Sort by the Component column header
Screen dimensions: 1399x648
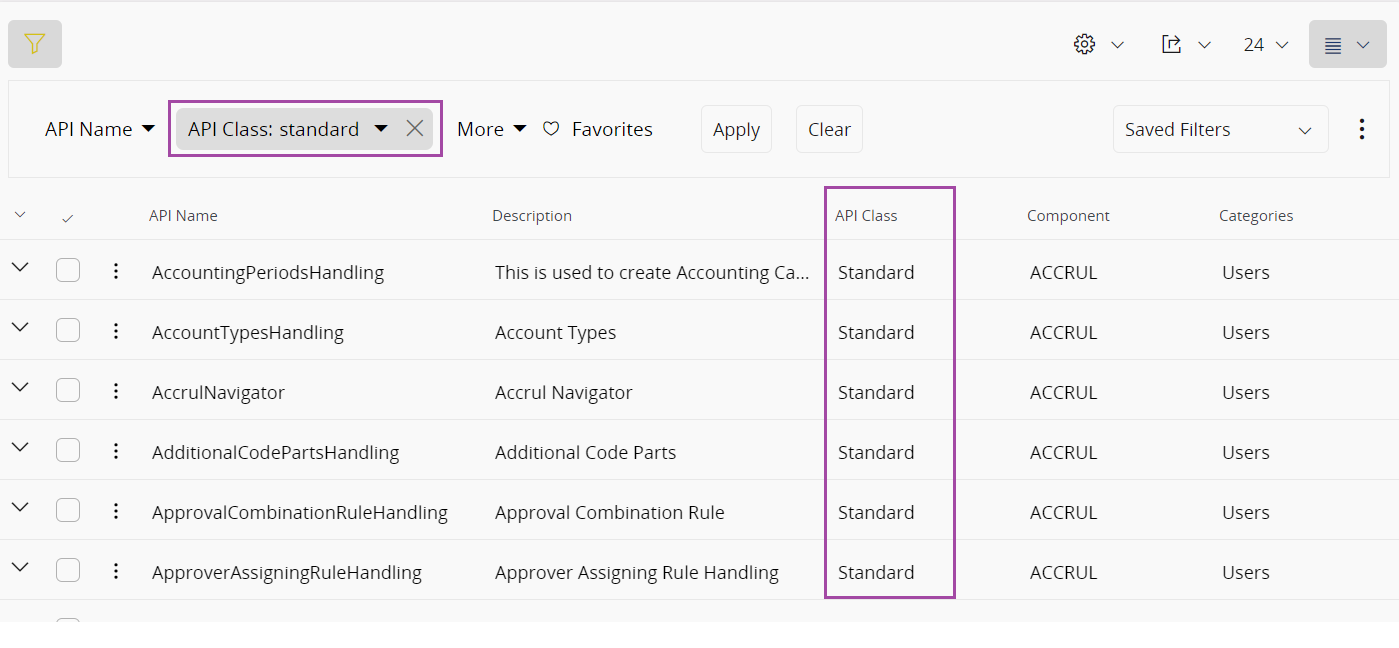pyautogui.click(x=1068, y=216)
